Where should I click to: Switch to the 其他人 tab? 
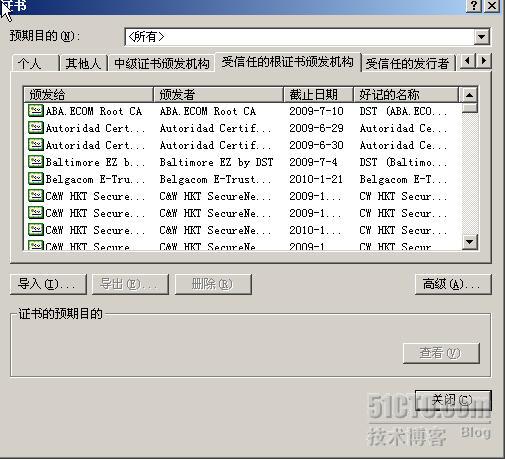(83, 63)
